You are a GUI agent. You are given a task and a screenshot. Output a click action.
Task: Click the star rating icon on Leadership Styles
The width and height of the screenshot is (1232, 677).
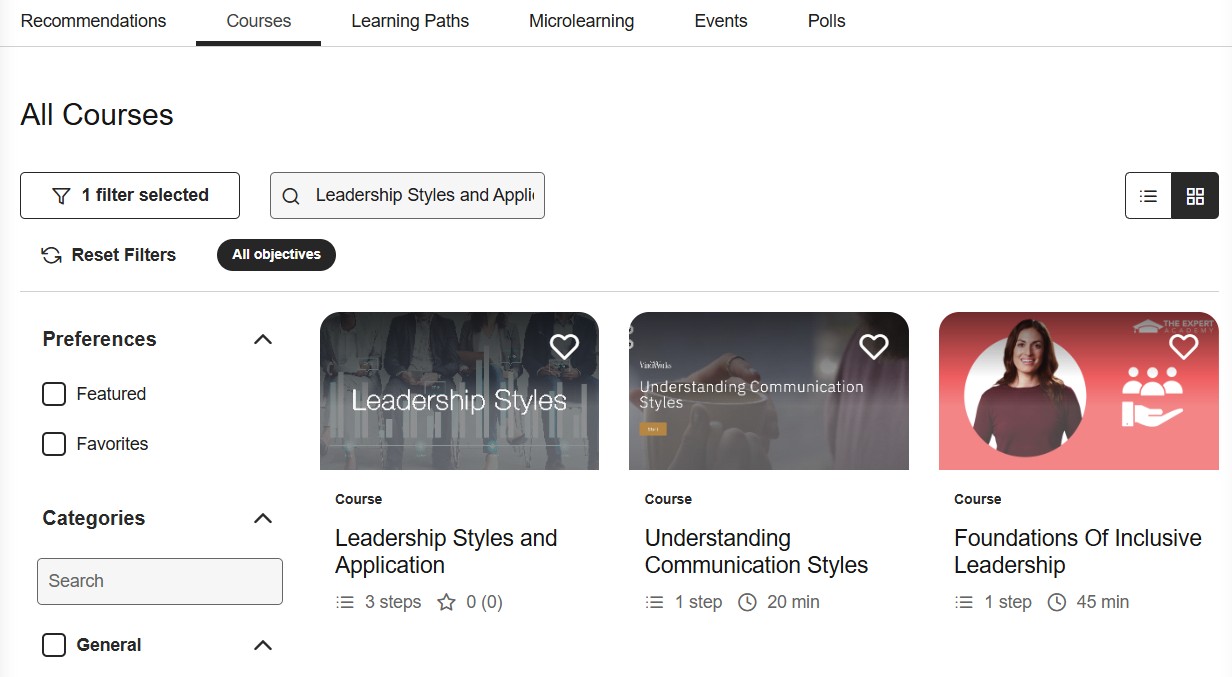point(447,602)
